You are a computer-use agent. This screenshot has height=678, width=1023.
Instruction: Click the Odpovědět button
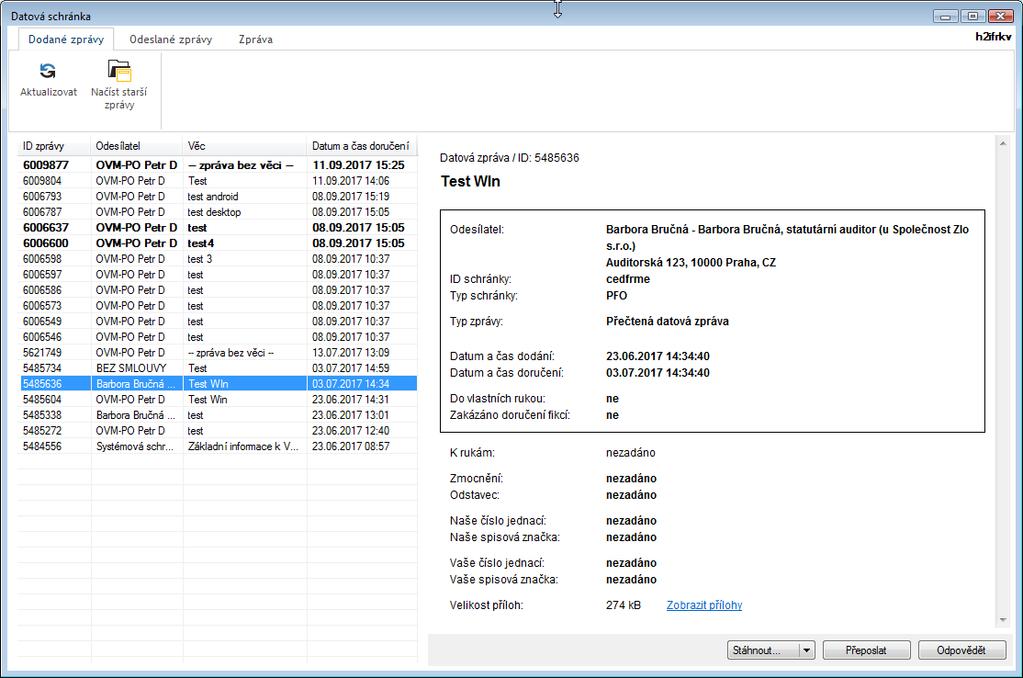(x=962, y=650)
